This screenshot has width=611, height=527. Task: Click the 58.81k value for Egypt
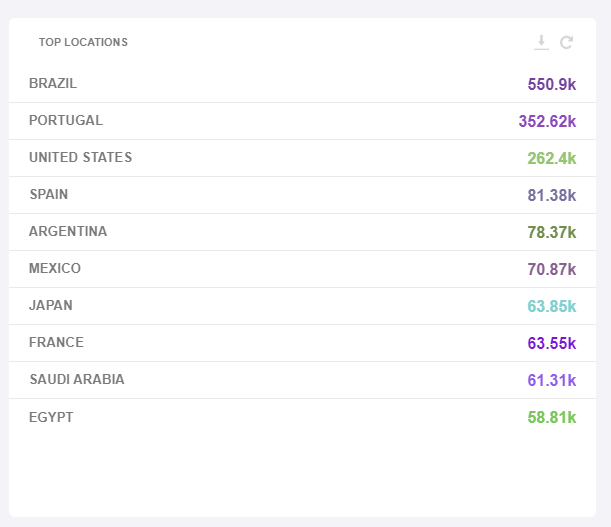552,418
